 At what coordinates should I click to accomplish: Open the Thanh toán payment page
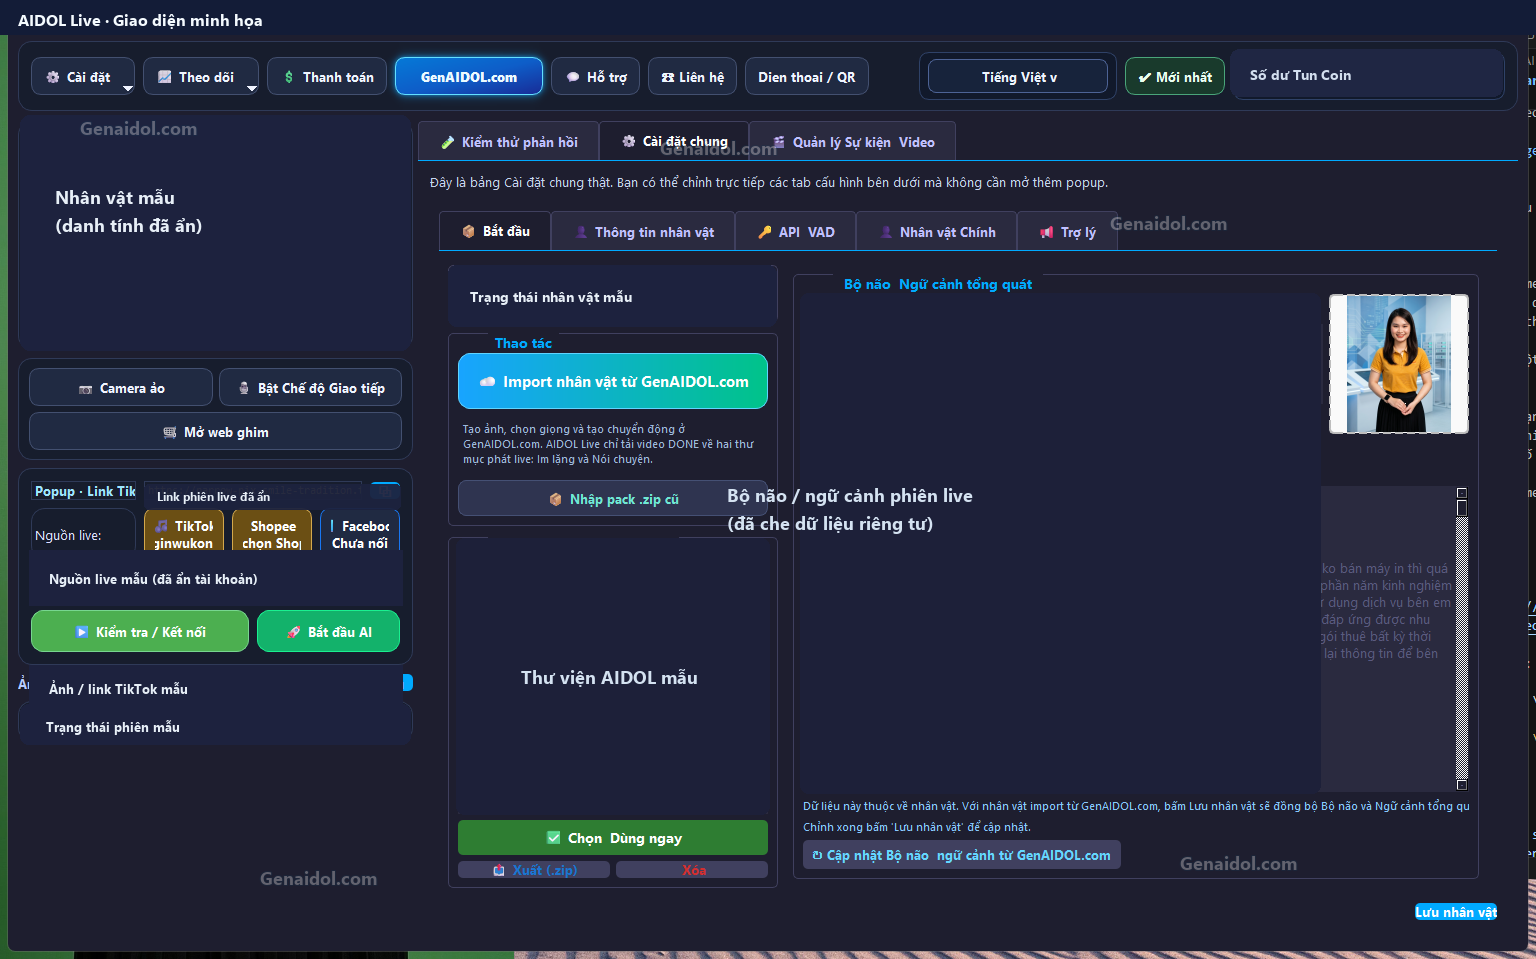click(x=327, y=77)
